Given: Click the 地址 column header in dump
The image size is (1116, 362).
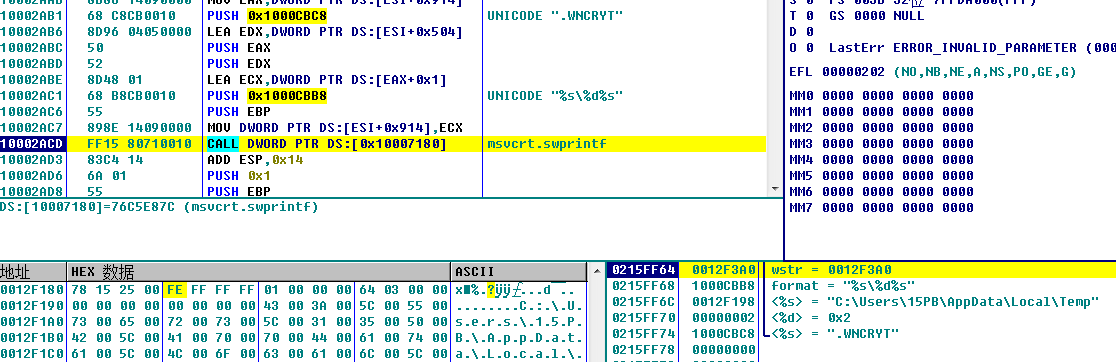Looking at the screenshot, I should [33, 272].
